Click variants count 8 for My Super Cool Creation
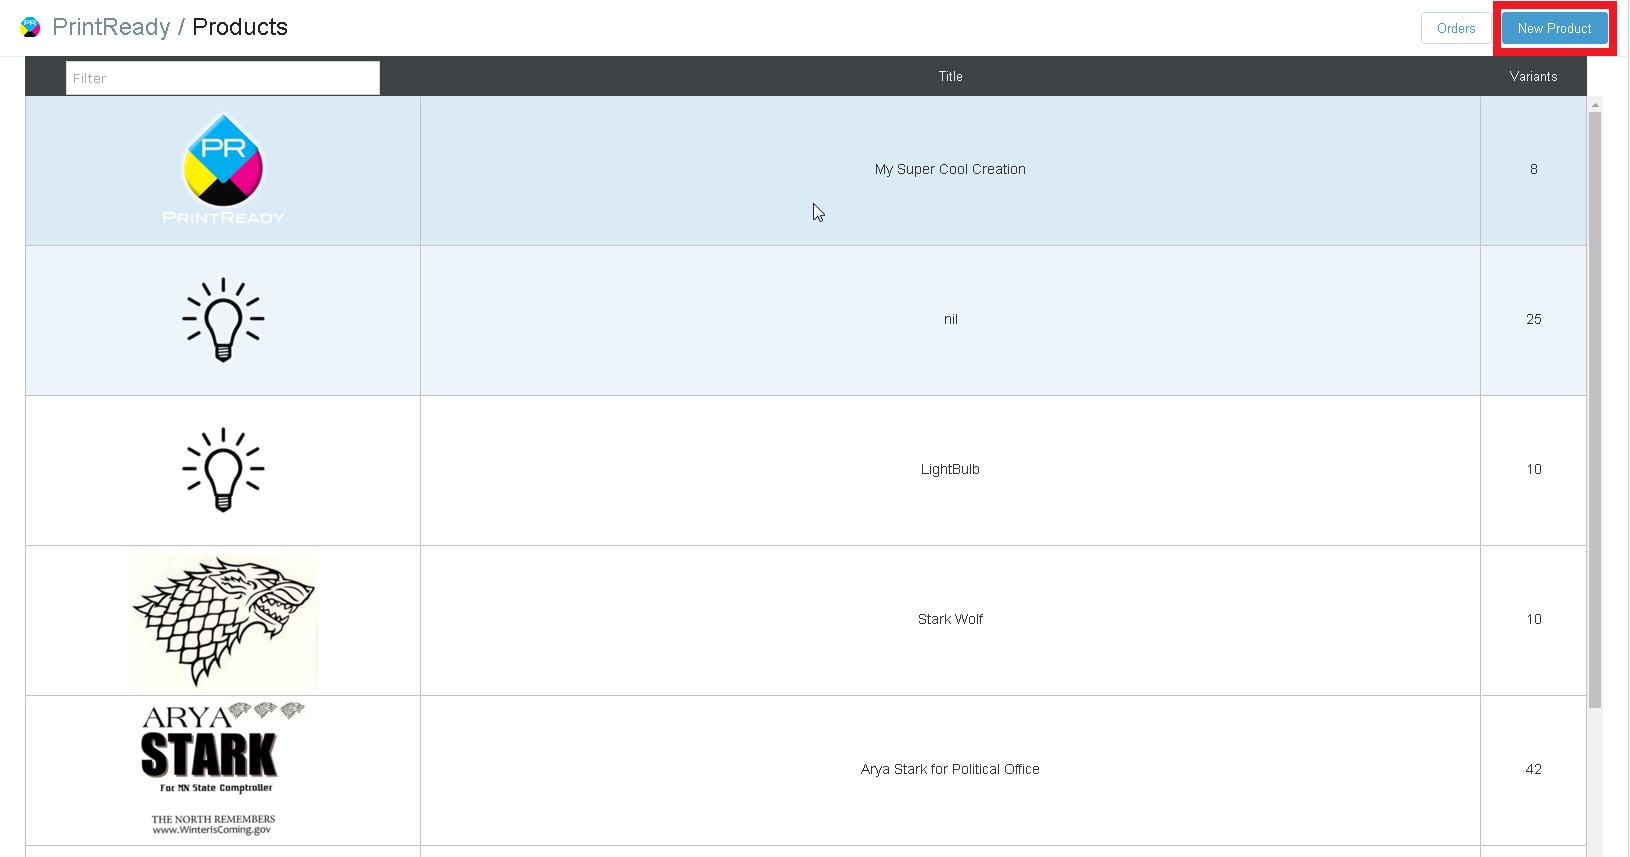1630x857 pixels. tap(1533, 169)
